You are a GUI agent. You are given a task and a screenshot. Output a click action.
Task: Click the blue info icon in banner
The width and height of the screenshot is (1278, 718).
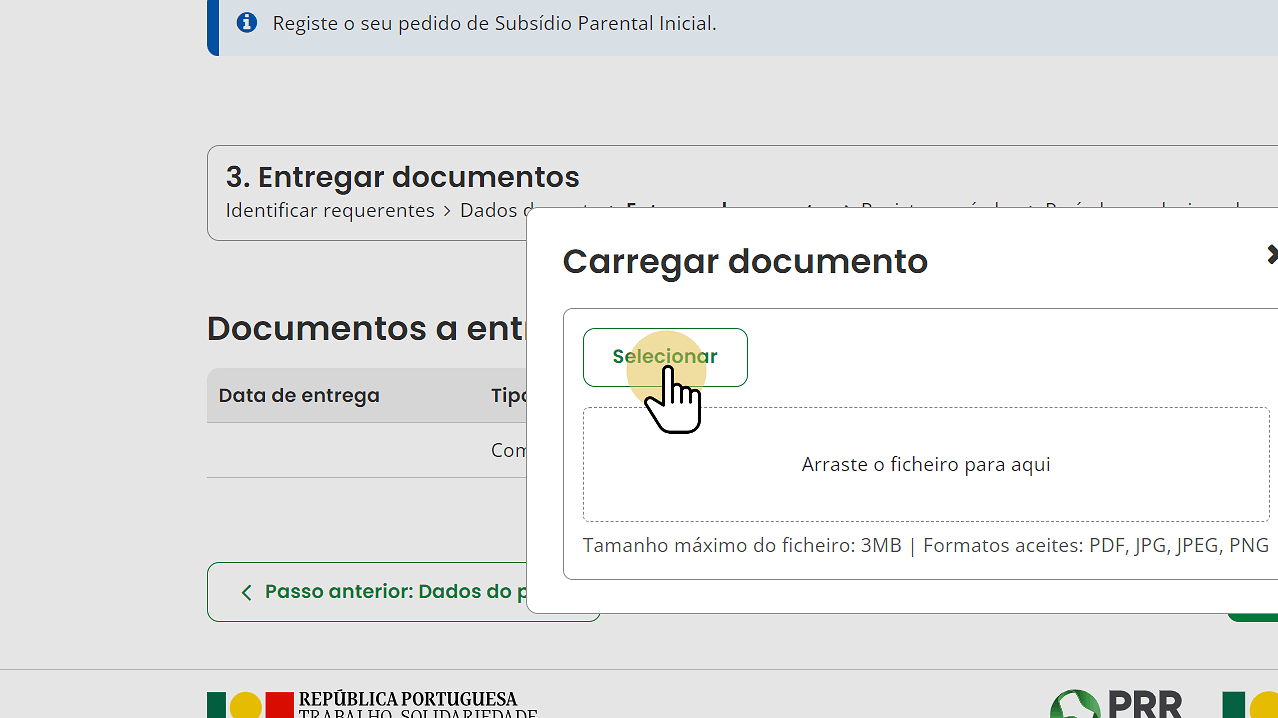[246, 22]
